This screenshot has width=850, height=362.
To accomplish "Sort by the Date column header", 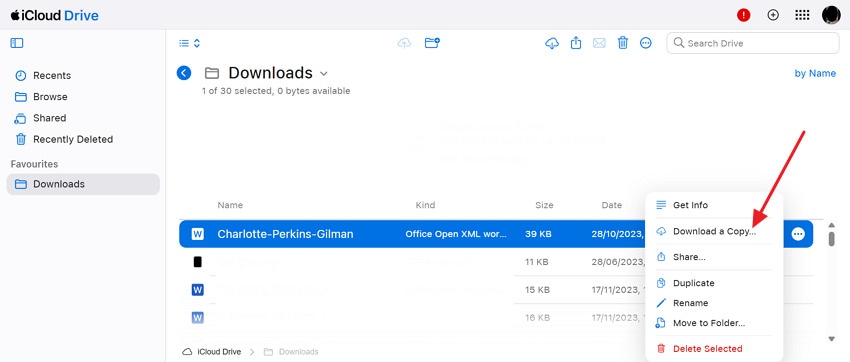I will click(x=611, y=205).
